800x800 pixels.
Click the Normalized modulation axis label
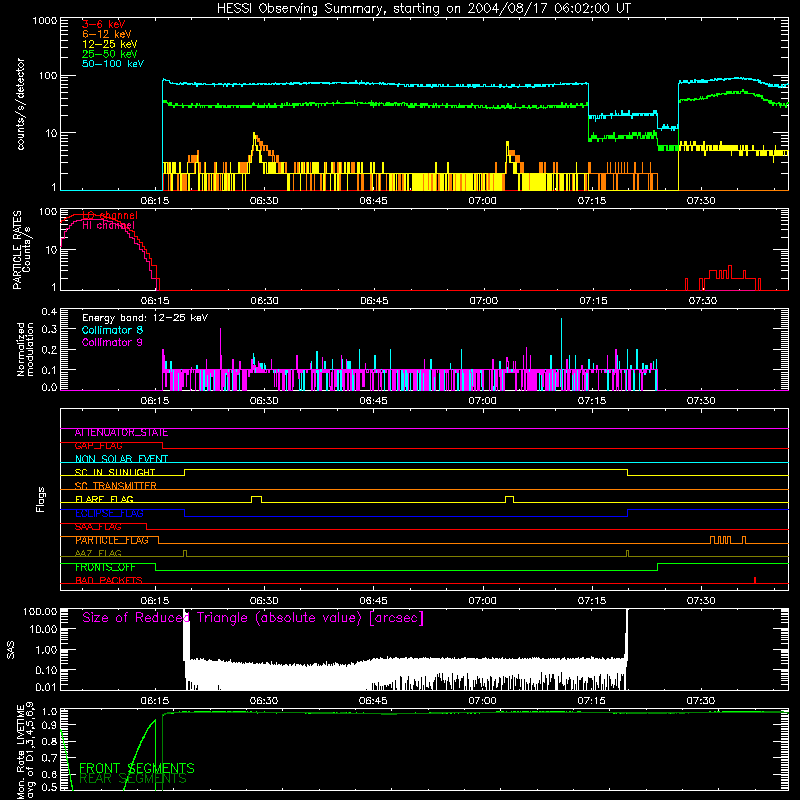click(25, 349)
